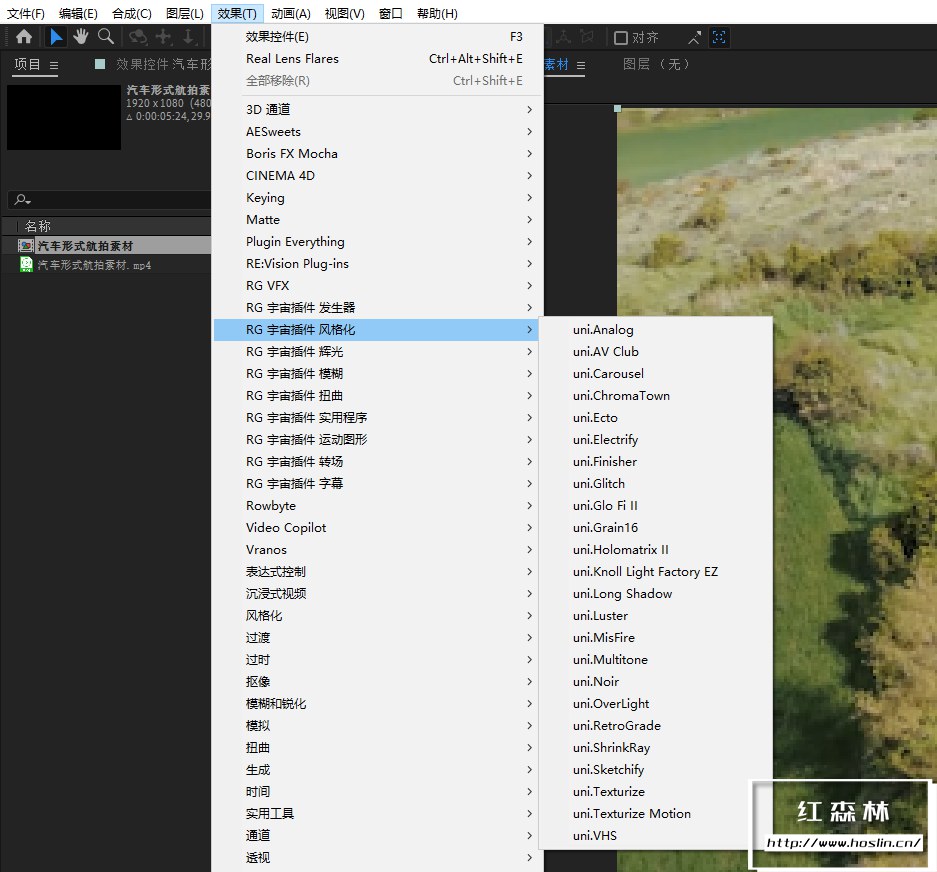Switch to the 图层（无）tab

tap(657, 65)
